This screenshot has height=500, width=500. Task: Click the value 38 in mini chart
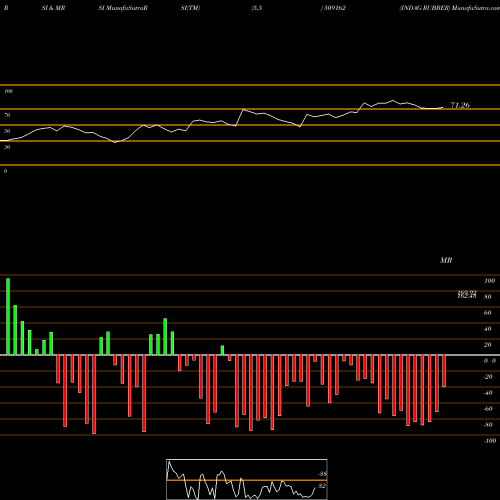(322, 474)
